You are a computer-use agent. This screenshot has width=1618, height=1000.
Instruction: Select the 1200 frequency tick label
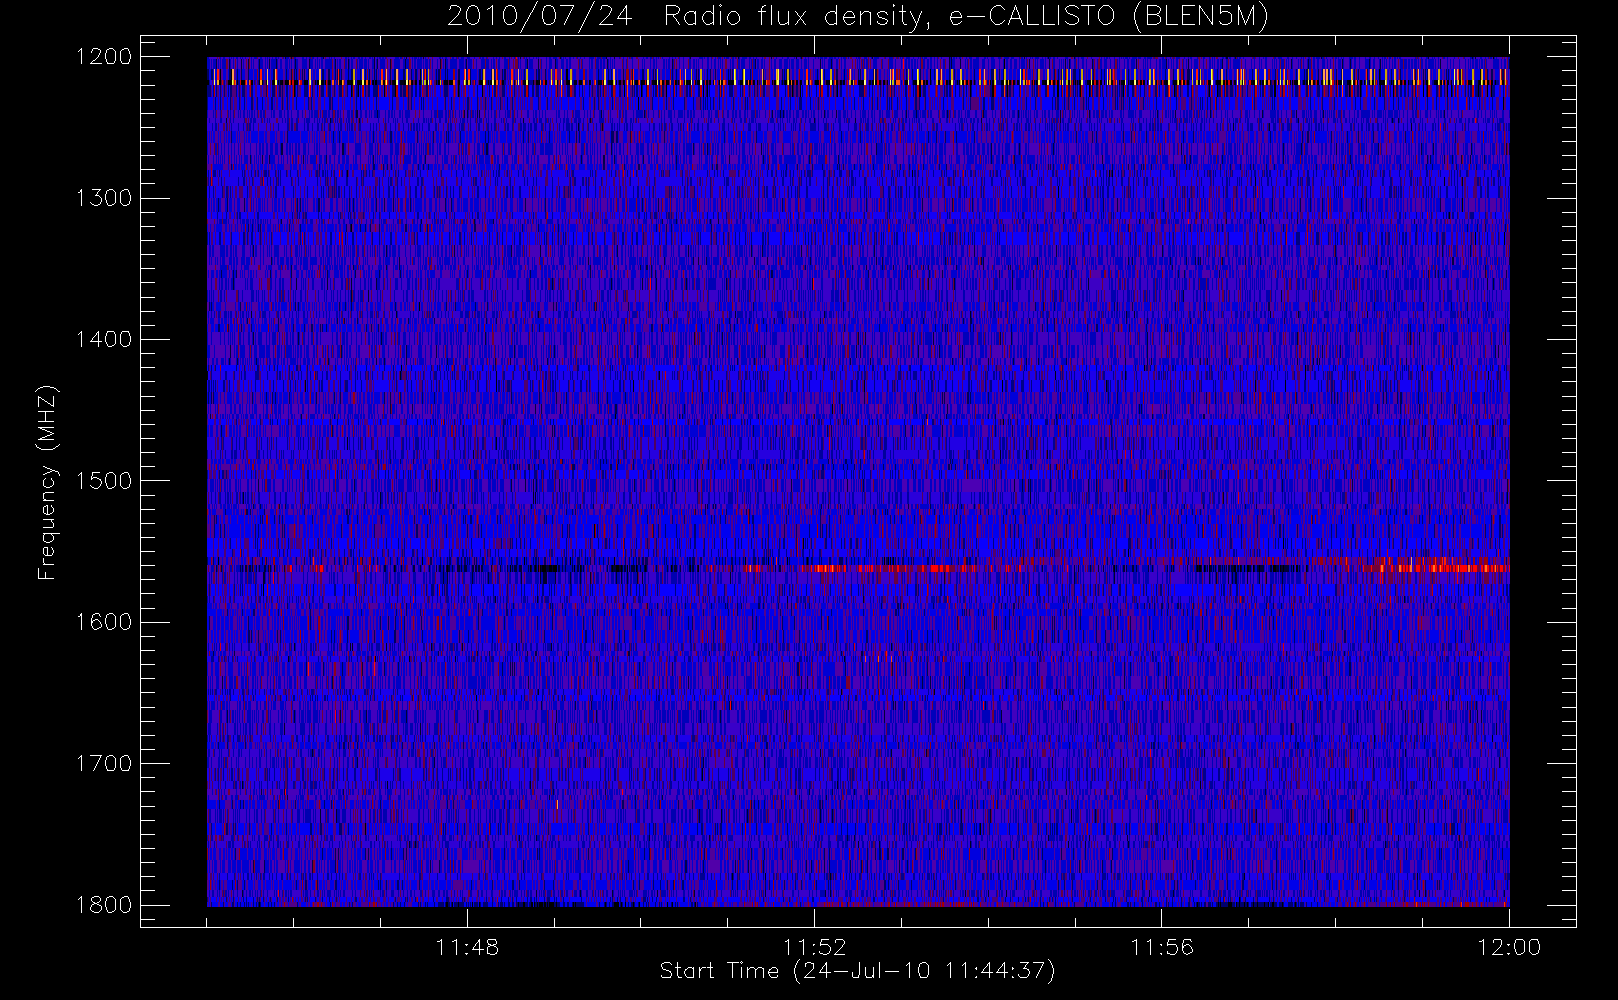point(104,57)
